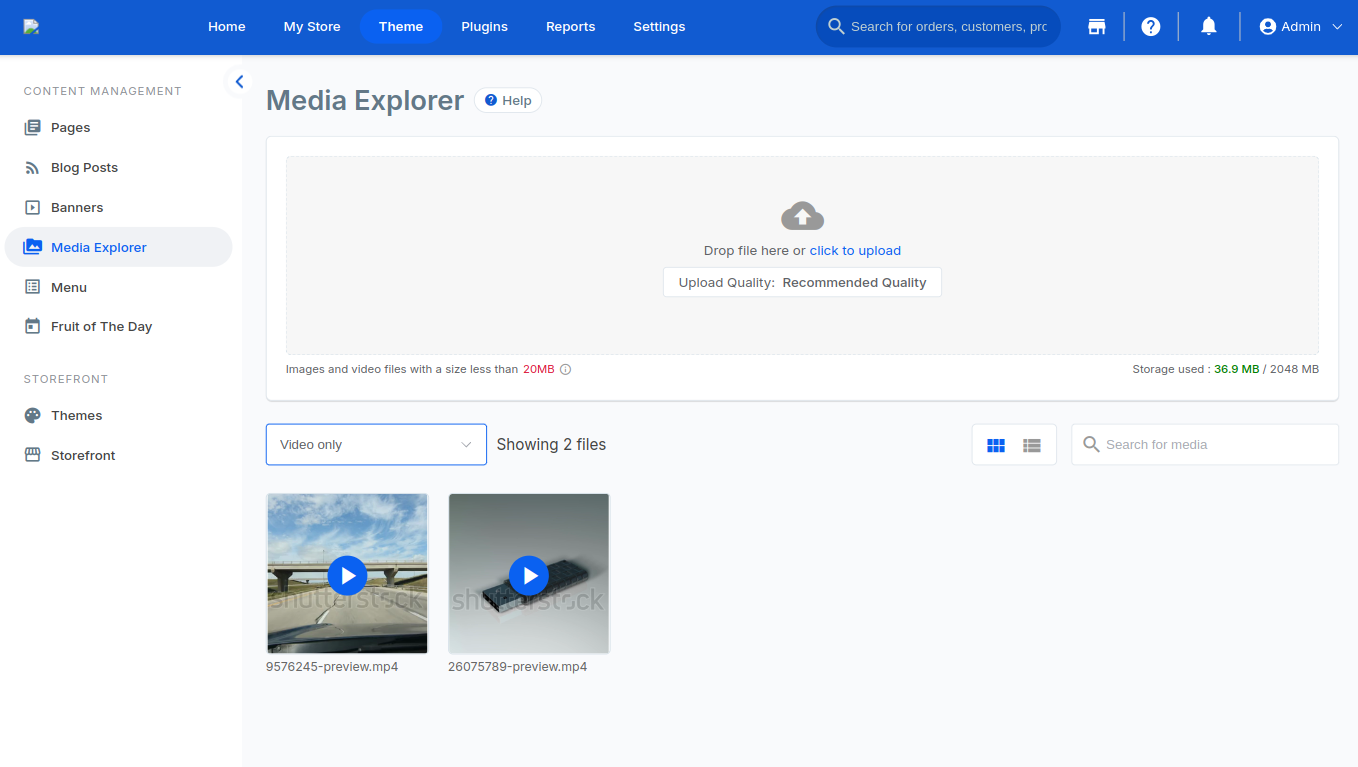
Task: Open Banners in the sidebar
Action: (118, 208)
